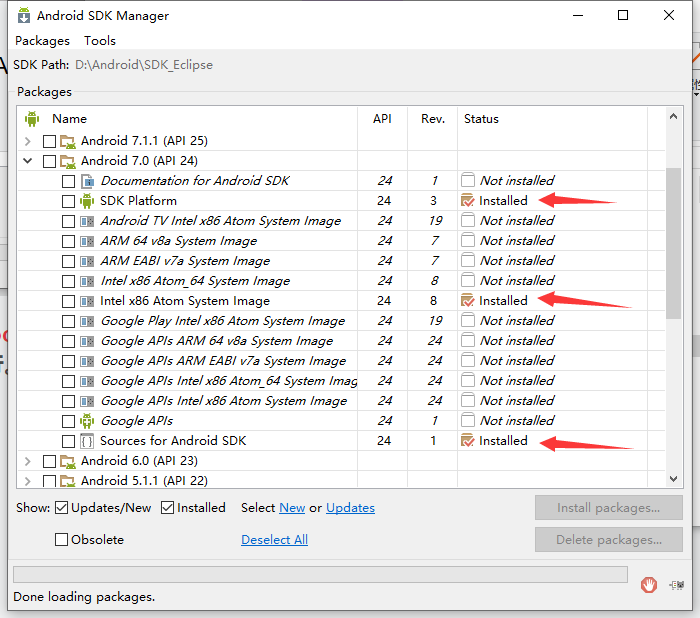
Task: Click the Android SDK Manager title bar icon
Action: pos(24,15)
